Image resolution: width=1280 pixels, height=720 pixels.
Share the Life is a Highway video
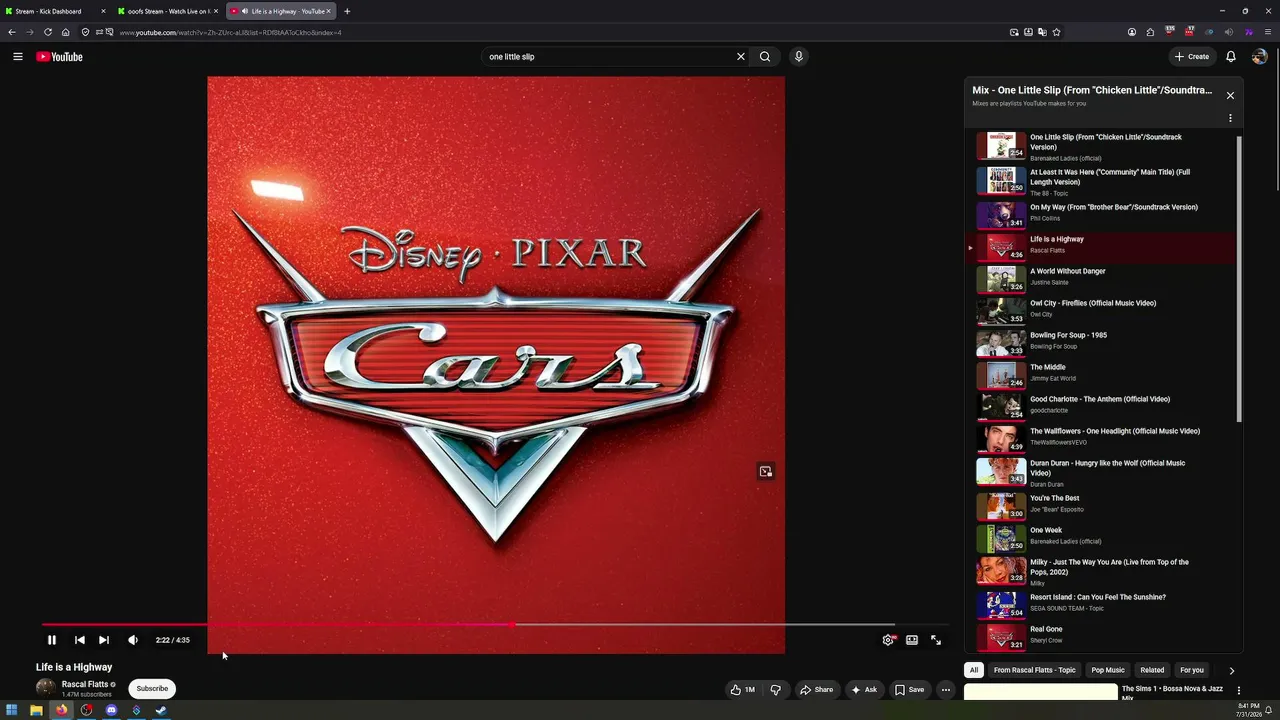[816, 689]
